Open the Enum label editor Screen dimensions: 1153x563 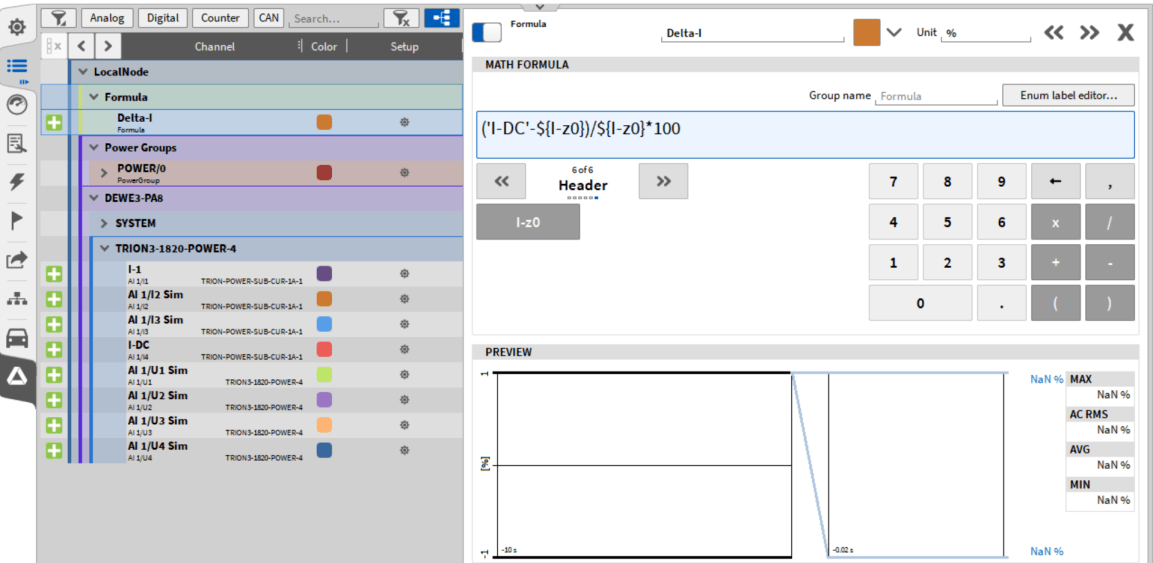click(1068, 95)
